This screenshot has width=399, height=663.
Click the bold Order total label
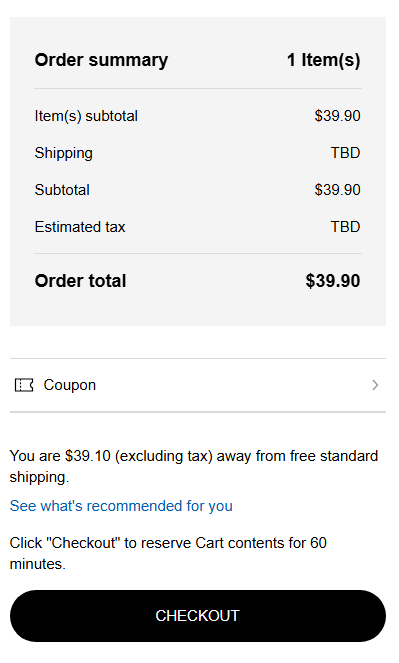click(80, 281)
